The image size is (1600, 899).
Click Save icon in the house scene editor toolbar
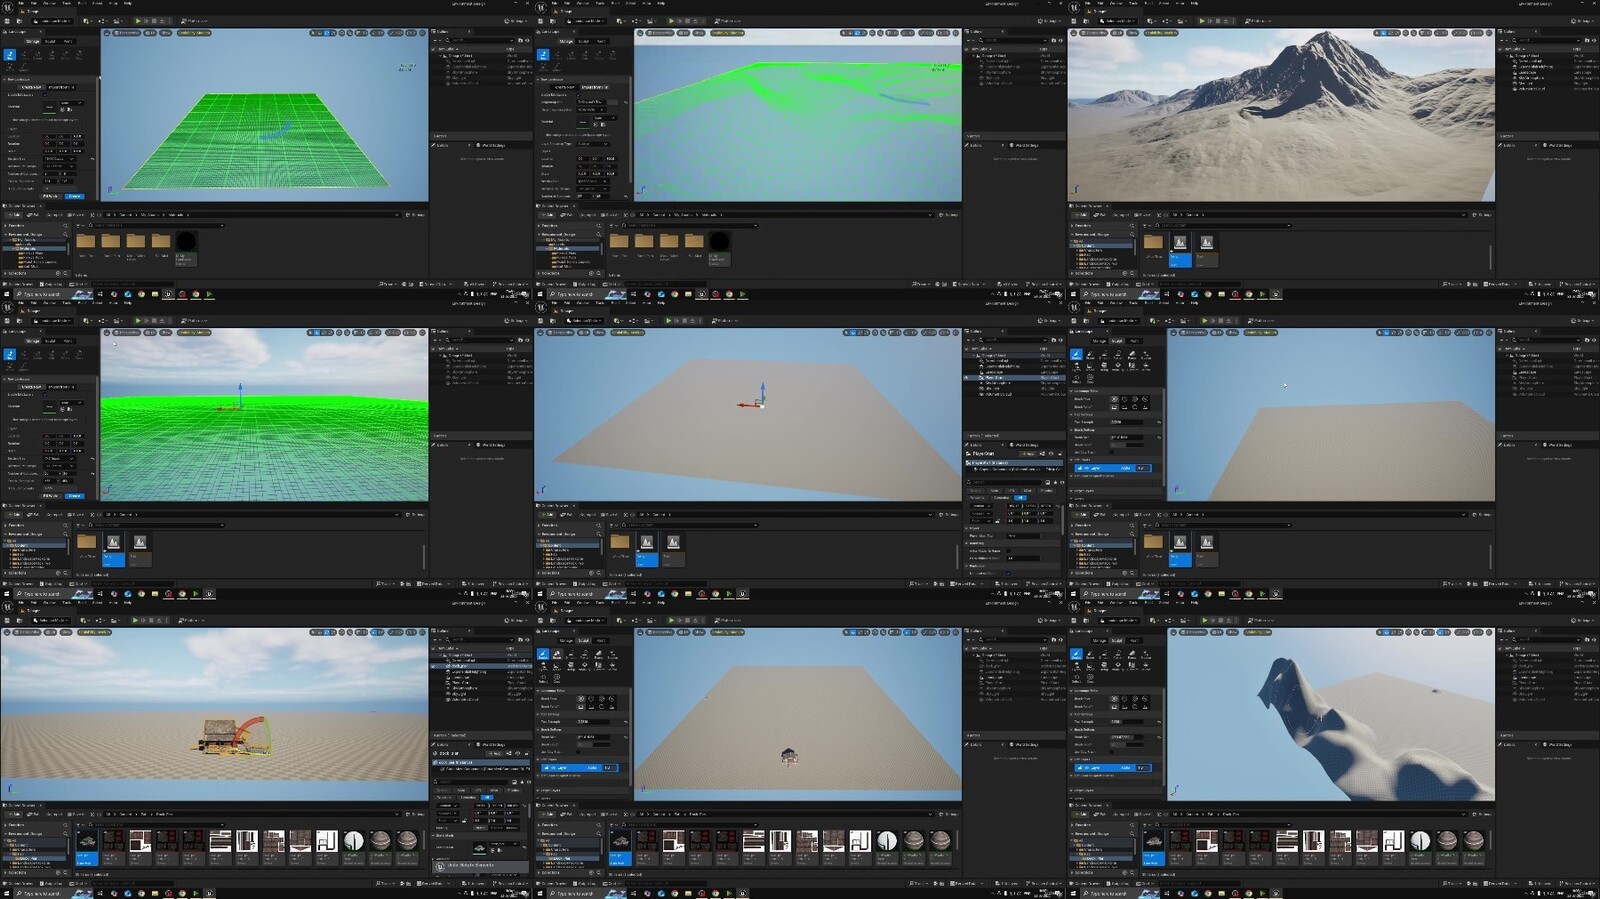coord(9,620)
